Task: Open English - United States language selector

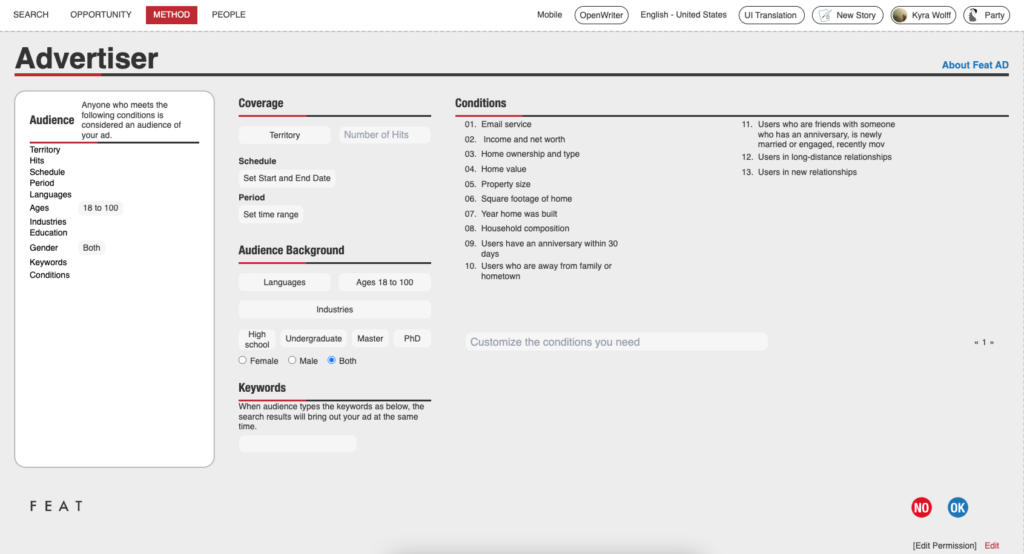Action: tap(683, 14)
